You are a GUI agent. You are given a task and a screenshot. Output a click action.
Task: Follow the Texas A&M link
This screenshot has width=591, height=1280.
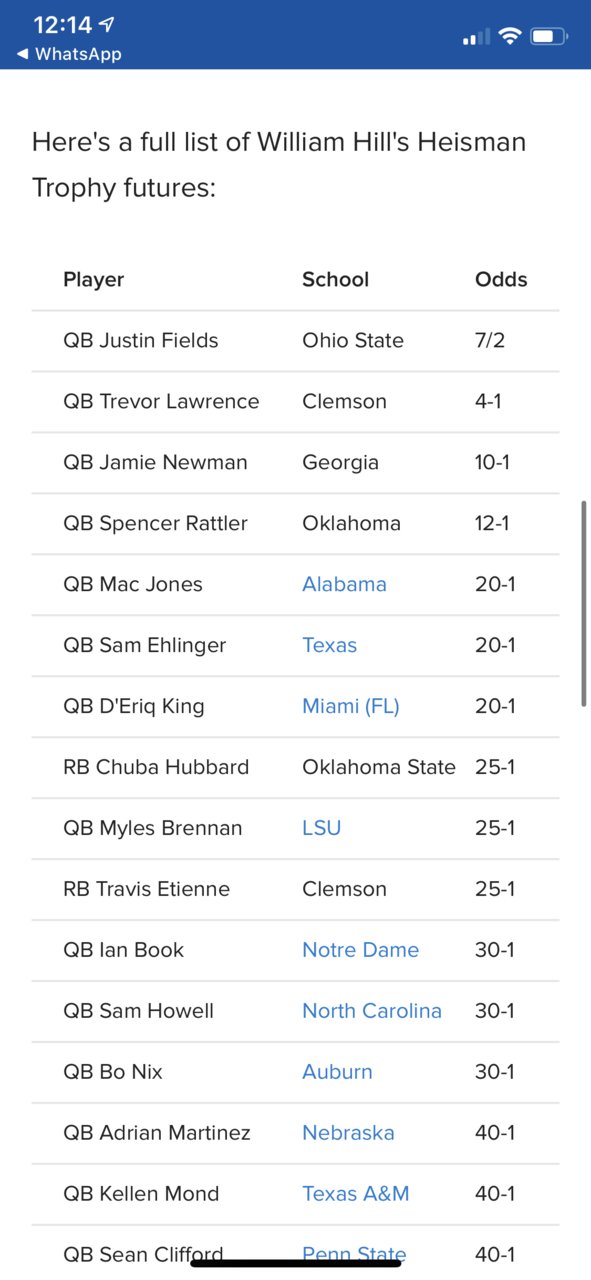coord(355,1194)
